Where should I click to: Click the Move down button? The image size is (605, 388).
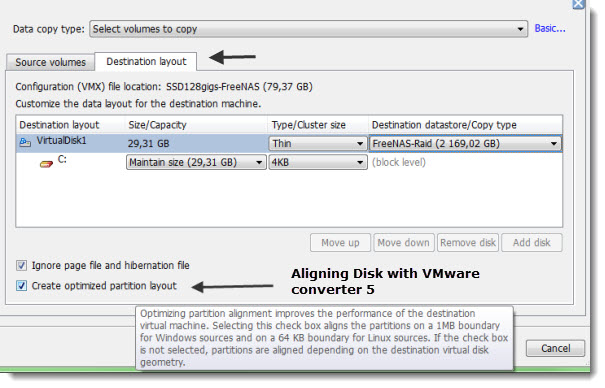point(404,243)
